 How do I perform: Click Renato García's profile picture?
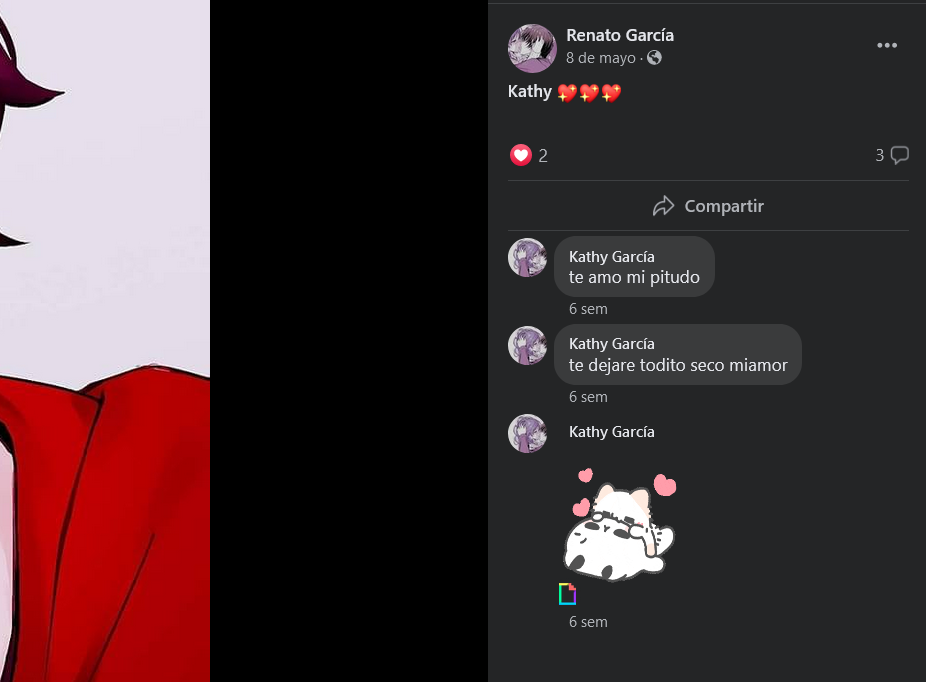(532, 48)
